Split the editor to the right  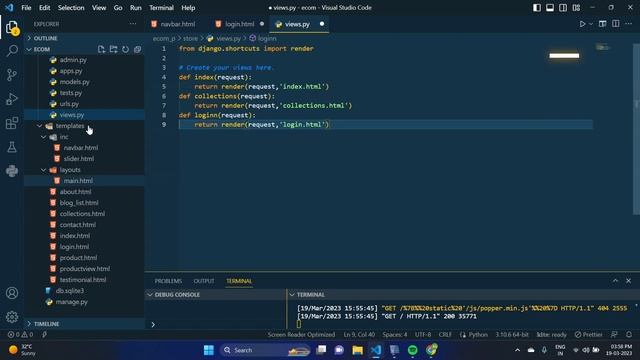(x=616, y=24)
